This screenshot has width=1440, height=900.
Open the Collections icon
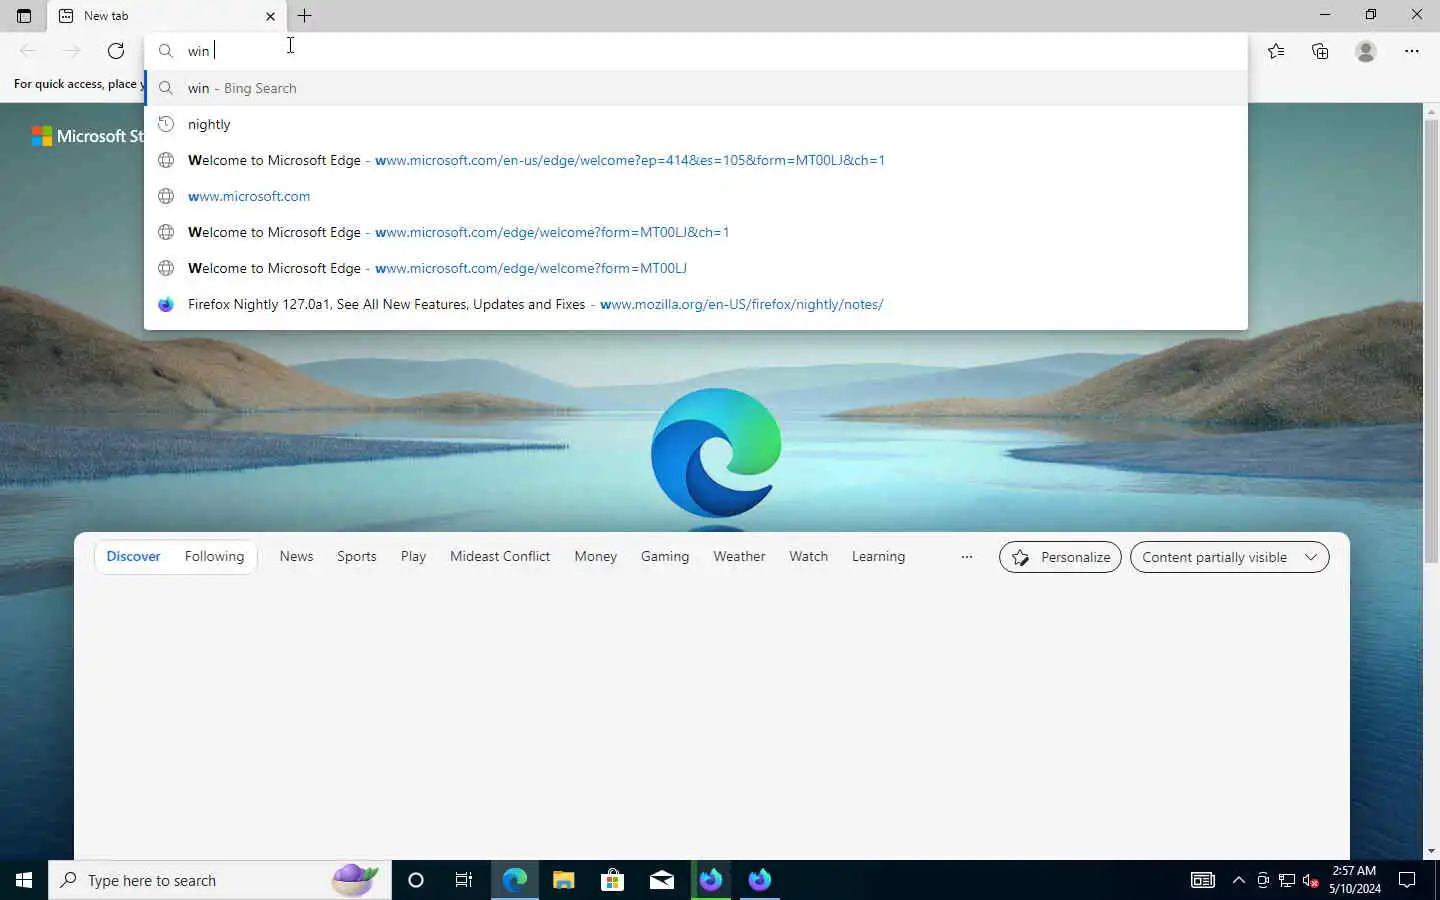[x=1320, y=51]
